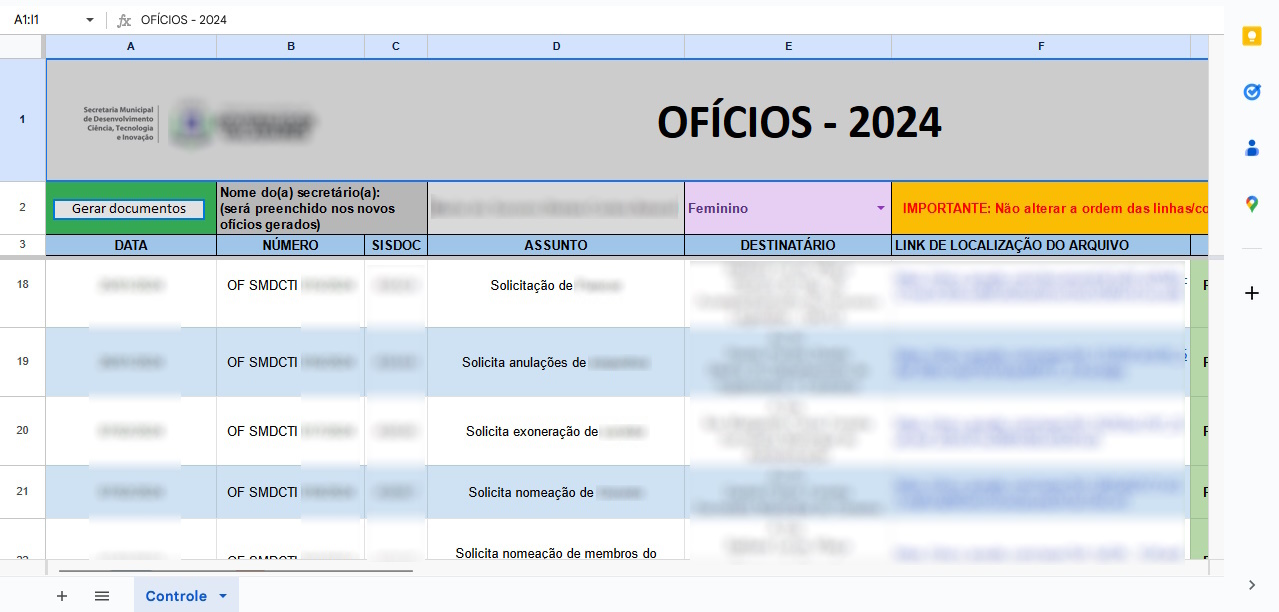Viewport: 1279px width, 612px height.
Task: Open Google Contacts in the side panel
Action: pos(1252,147)
